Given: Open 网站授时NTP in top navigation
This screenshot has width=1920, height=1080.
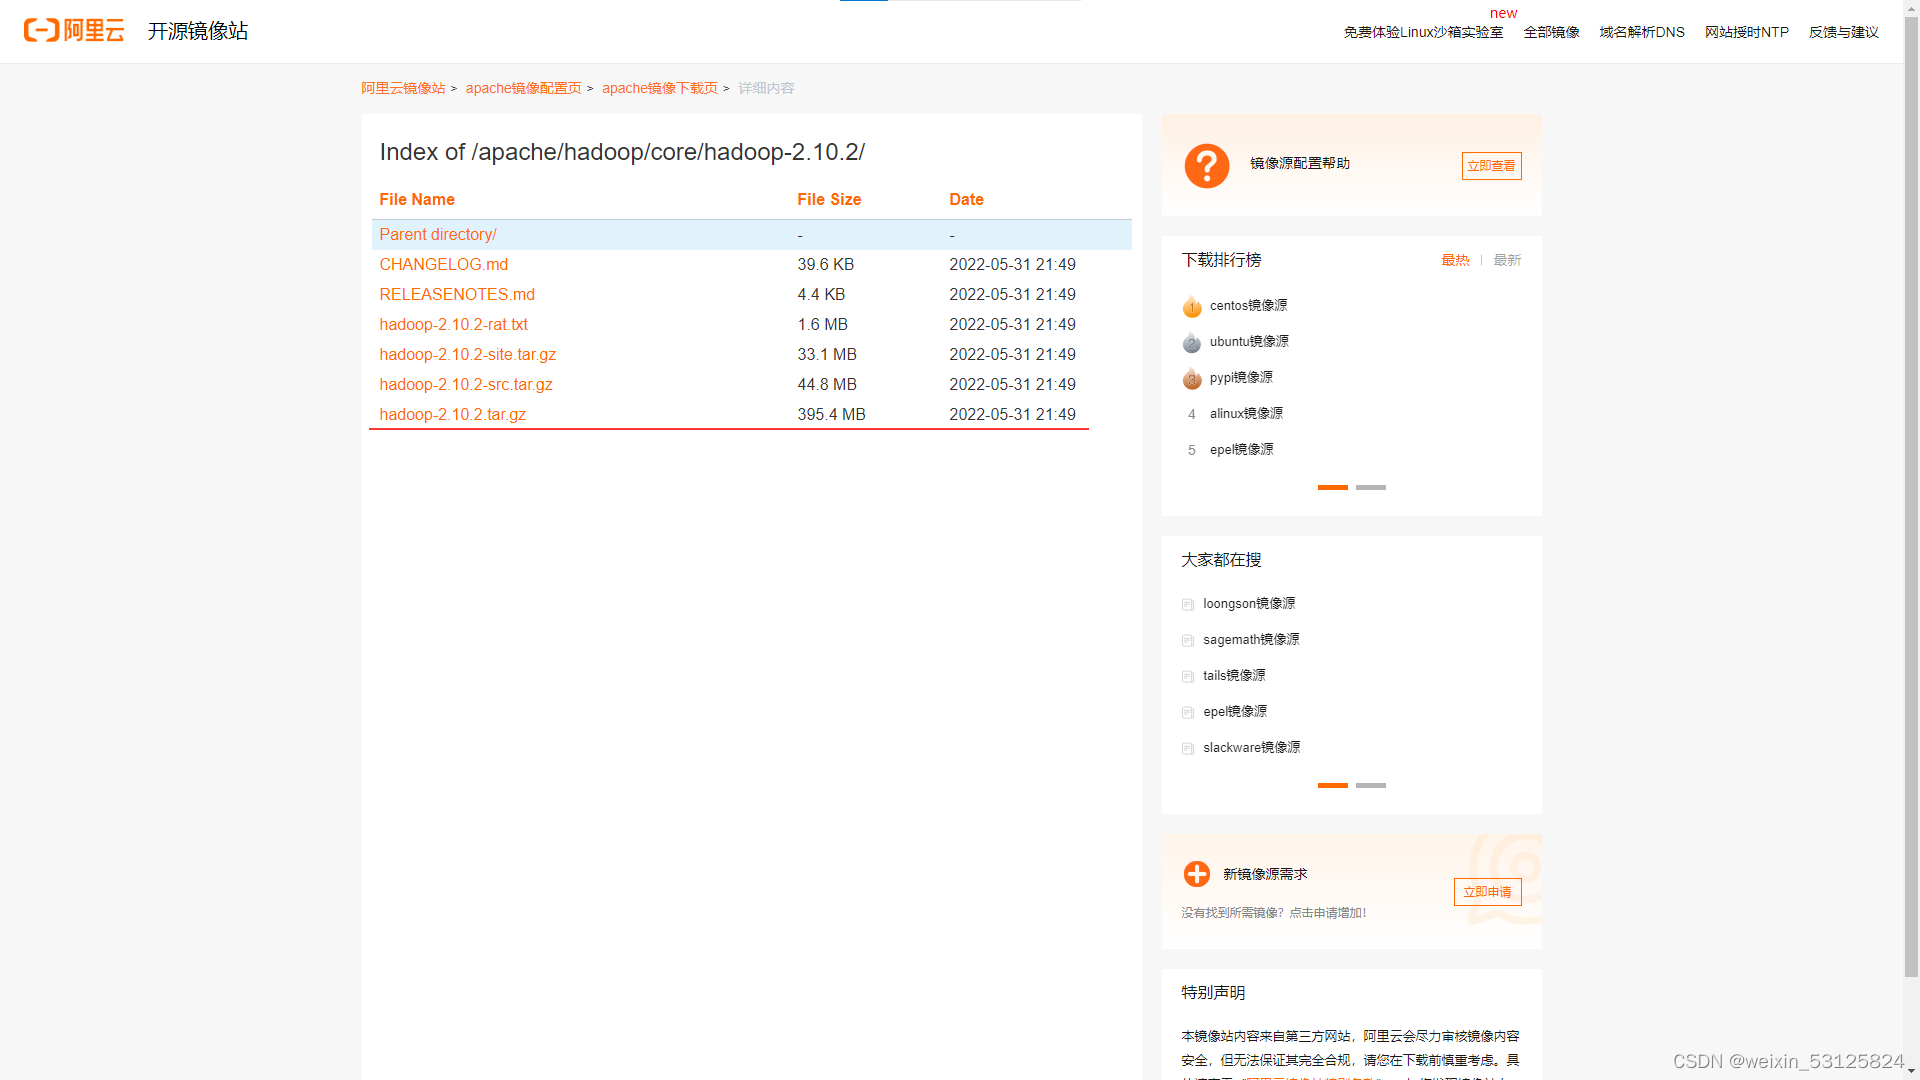Looking at the screenshot, I should (1747, 32).
